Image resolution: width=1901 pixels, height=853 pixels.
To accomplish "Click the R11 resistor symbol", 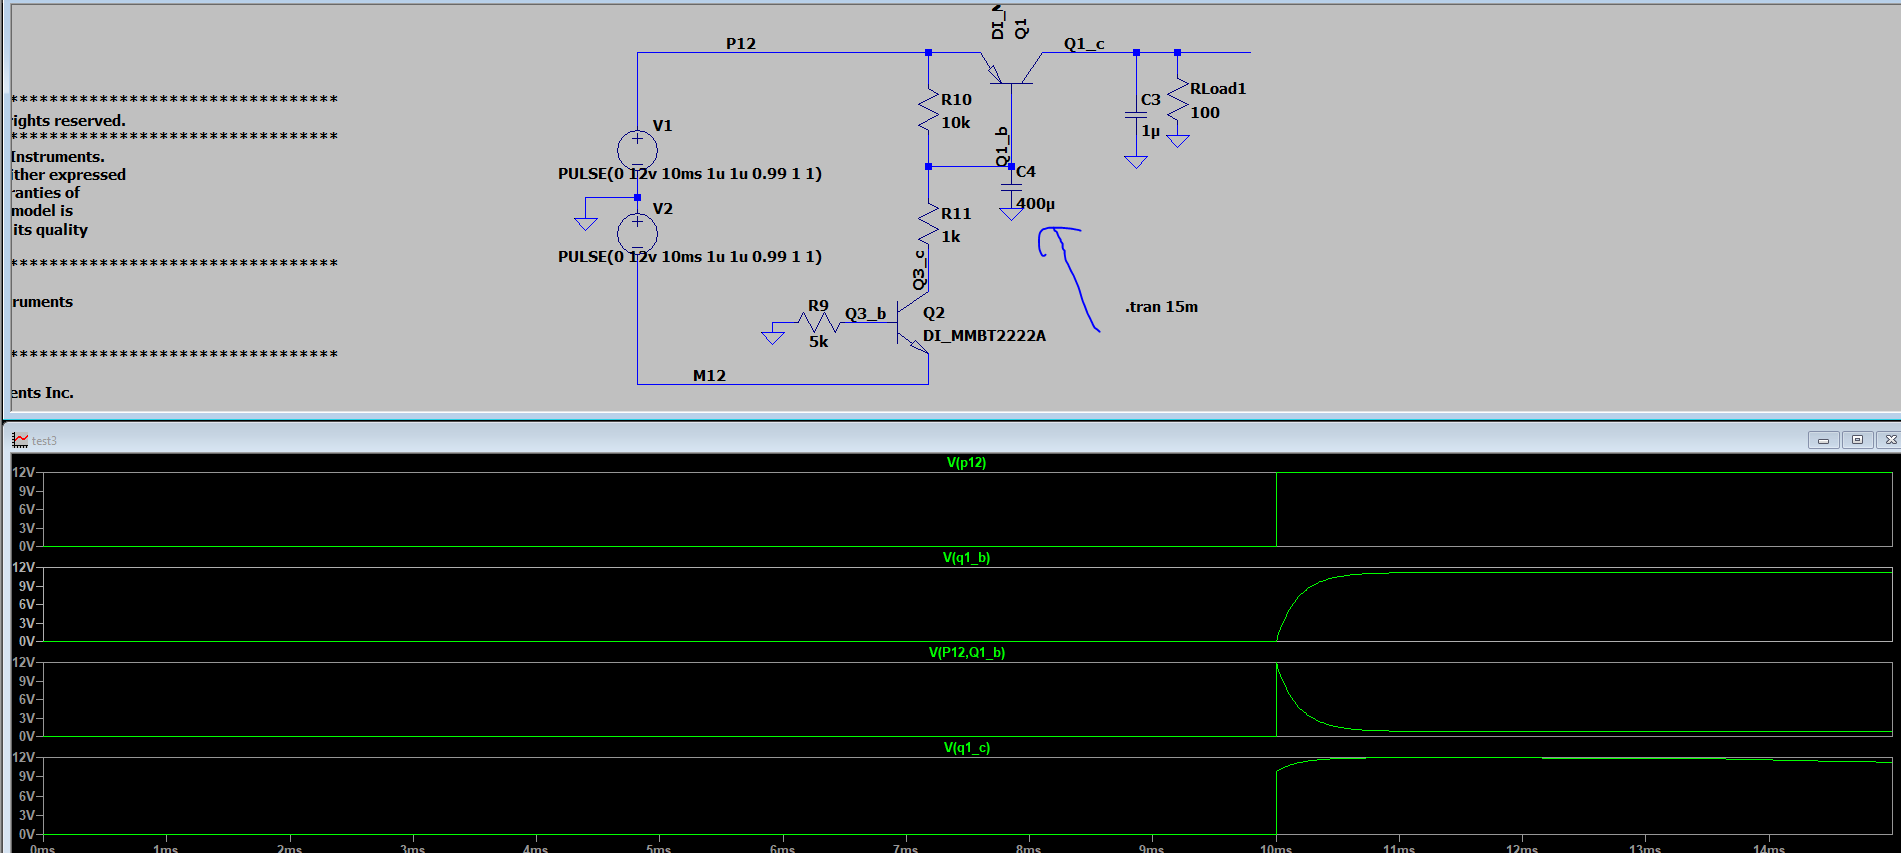I will point(928,224).
